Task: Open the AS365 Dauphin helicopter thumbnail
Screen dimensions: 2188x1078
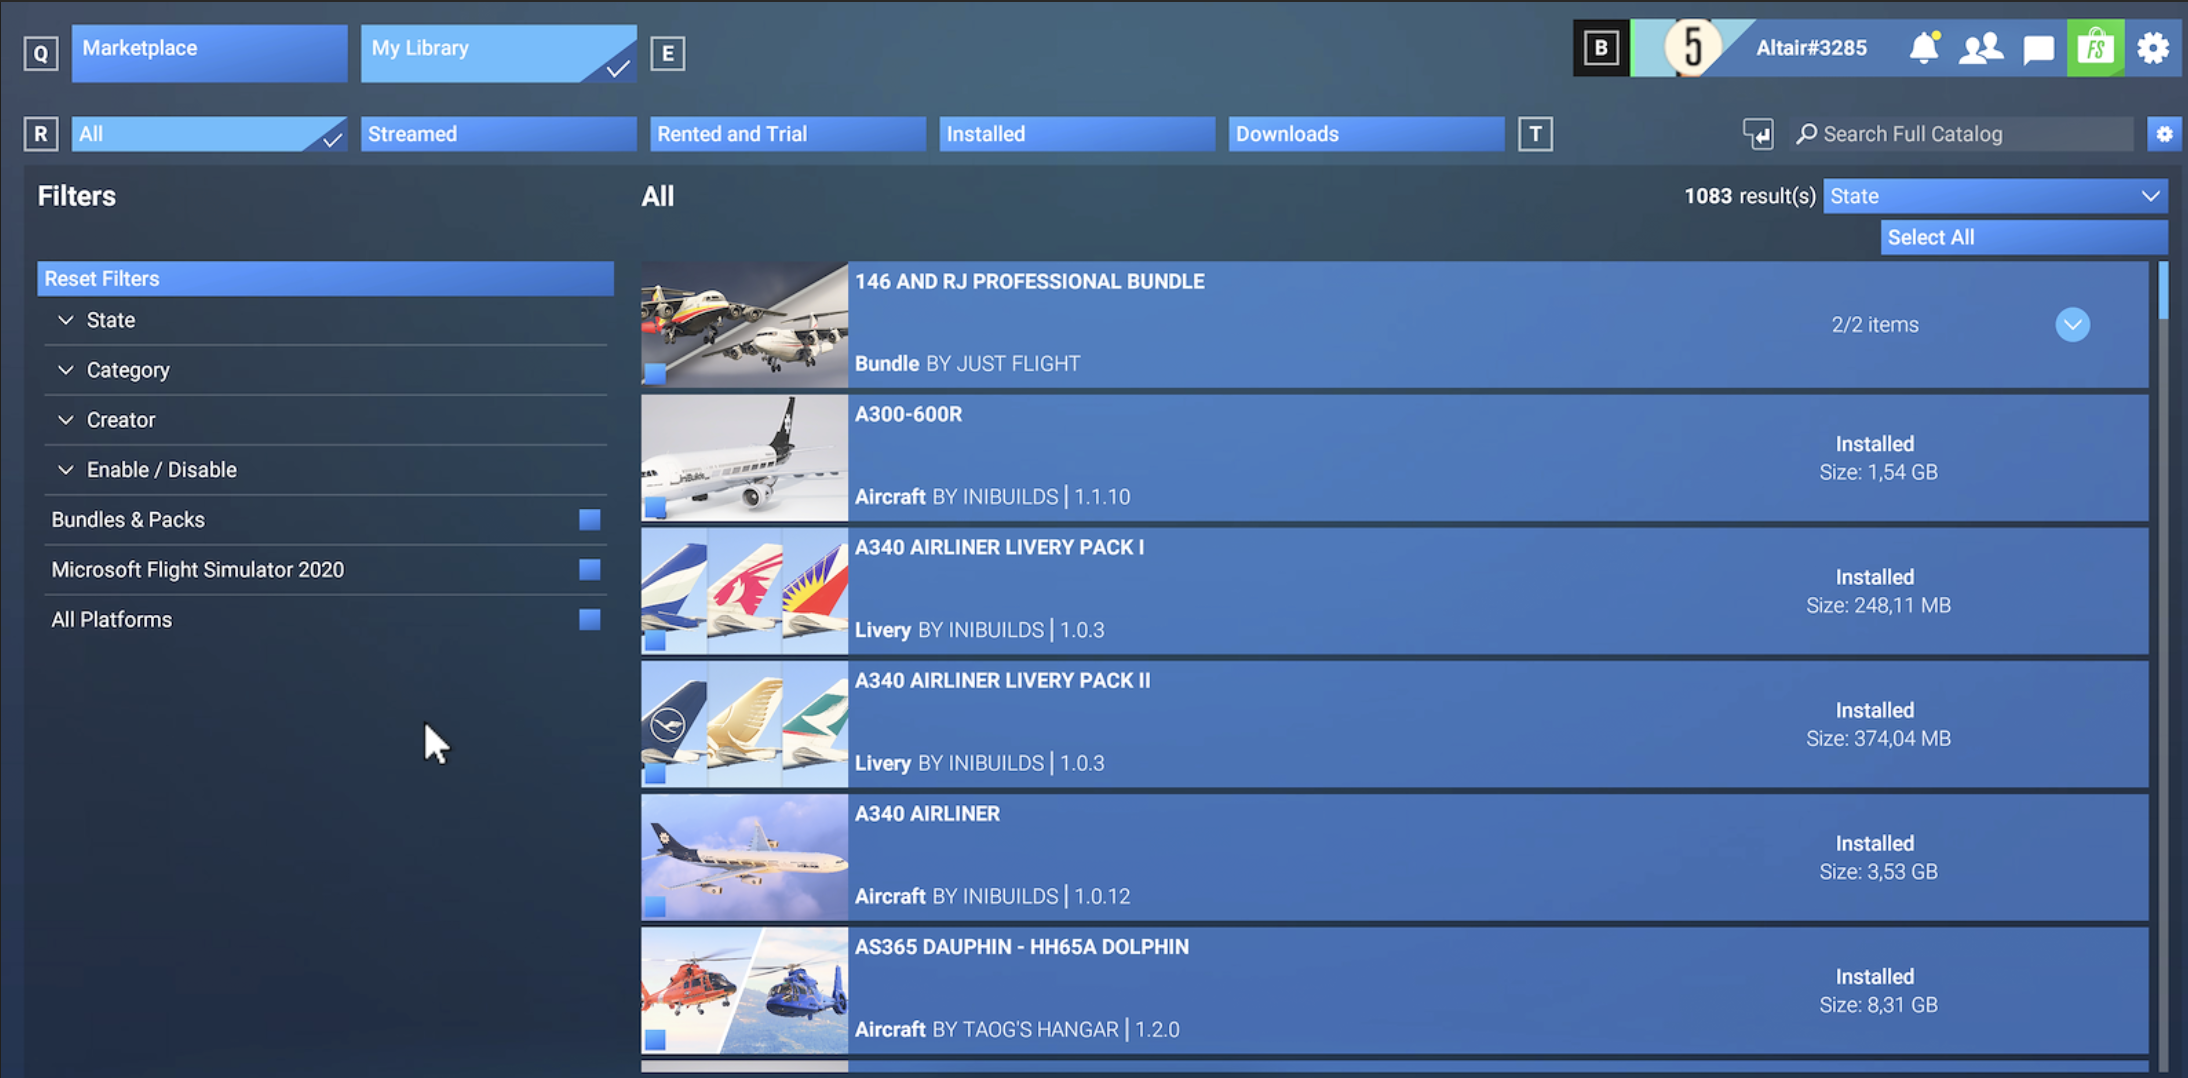Action: [744, 990]
